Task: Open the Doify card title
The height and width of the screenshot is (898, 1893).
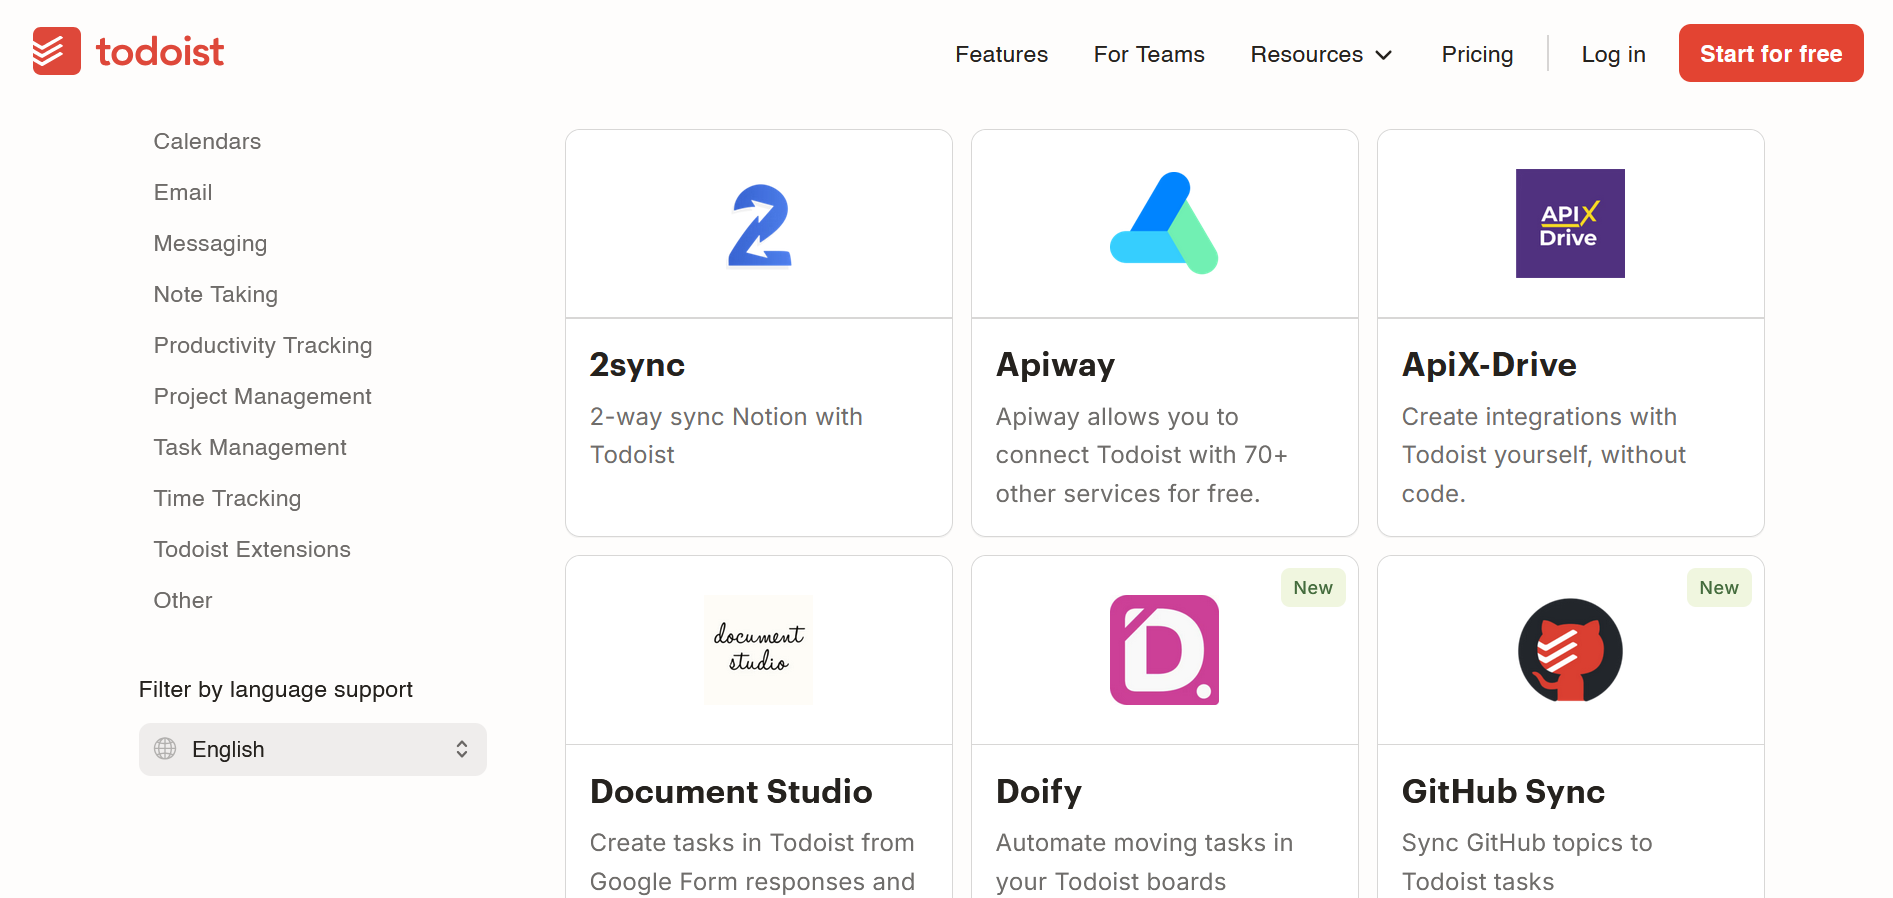Action: 1039,791
